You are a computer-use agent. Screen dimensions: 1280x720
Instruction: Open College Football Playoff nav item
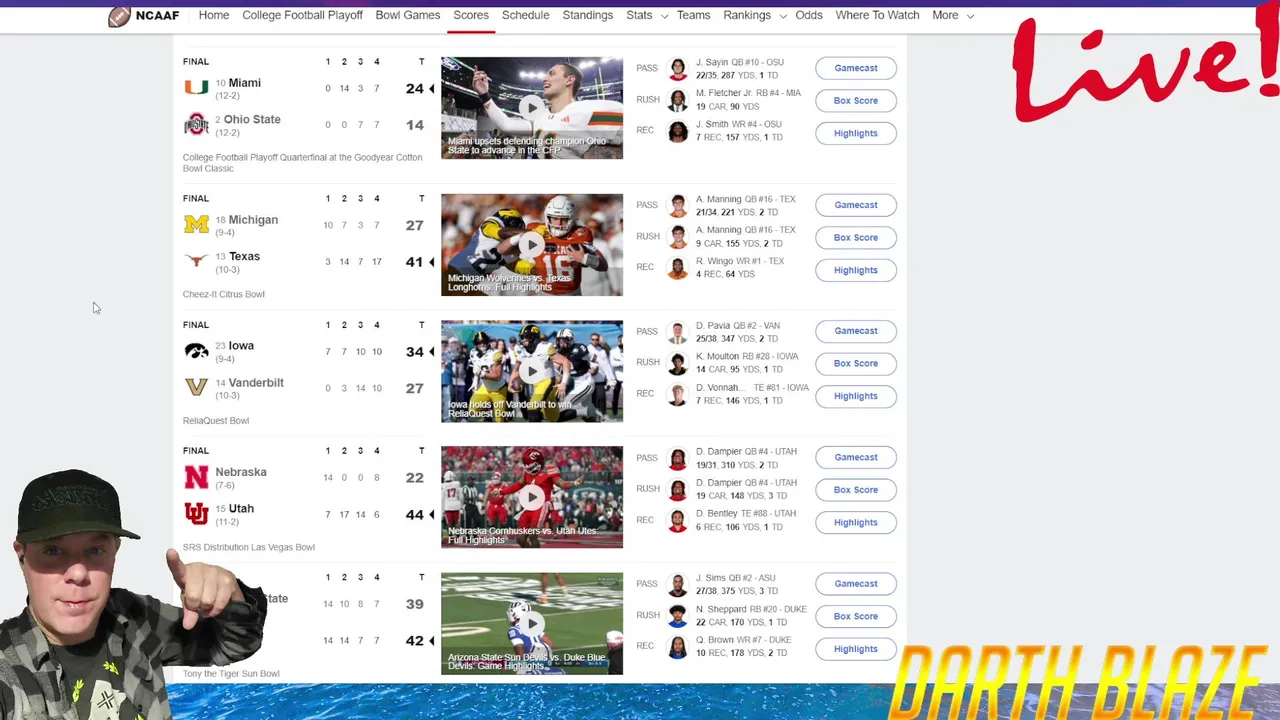(302, 15)
